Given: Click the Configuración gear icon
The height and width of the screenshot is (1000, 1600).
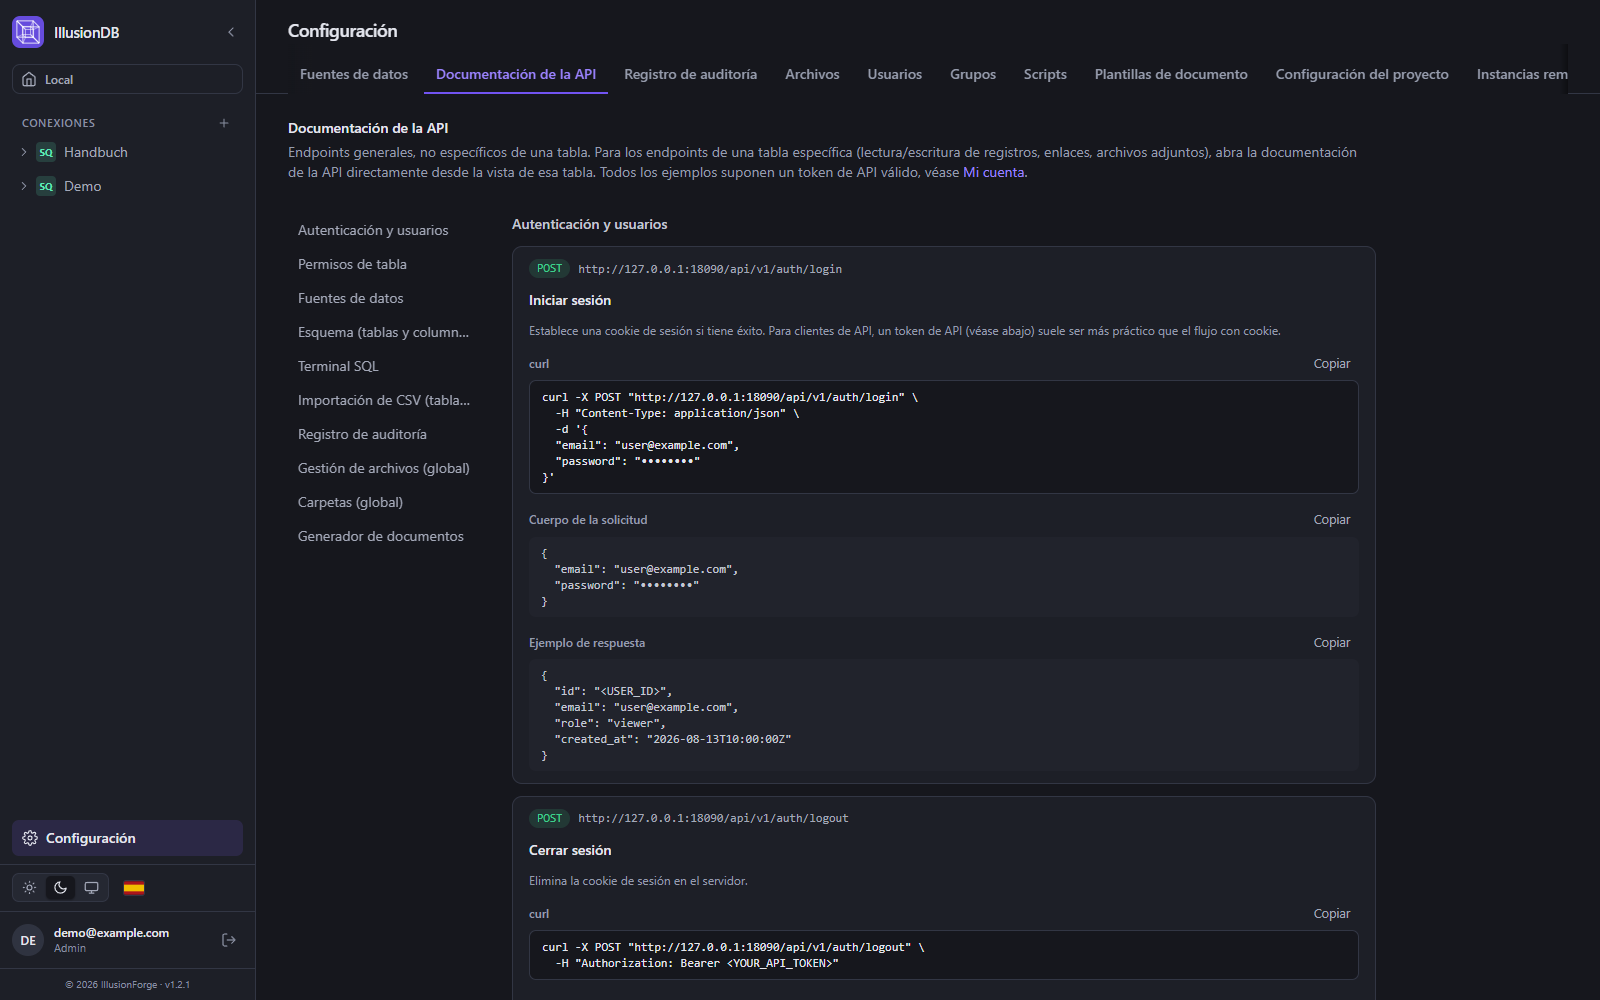Looking at the screenshot, I should click(30, 838).
